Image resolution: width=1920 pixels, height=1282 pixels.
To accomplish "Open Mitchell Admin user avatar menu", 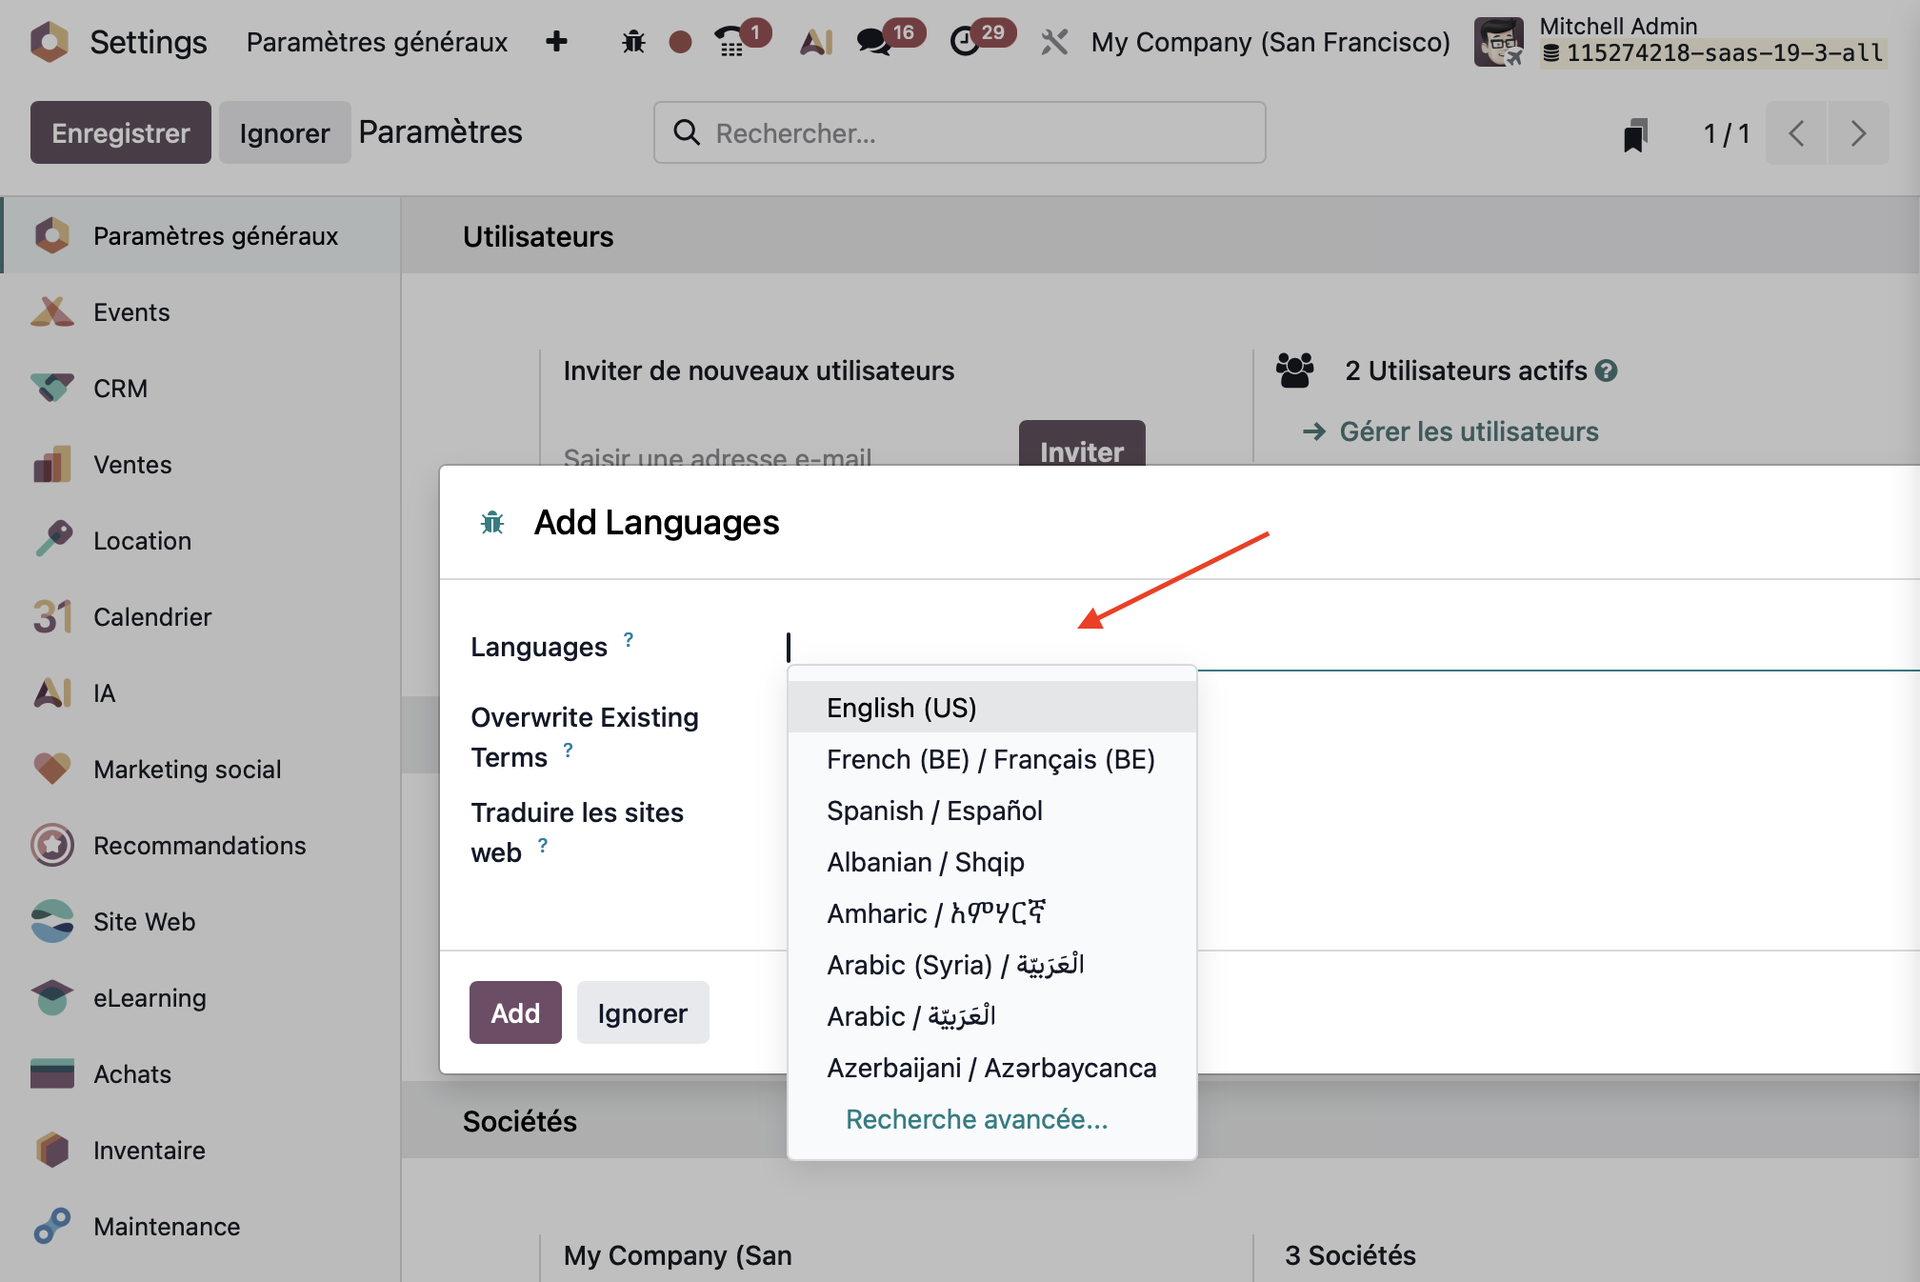I will click(1498, 42).
